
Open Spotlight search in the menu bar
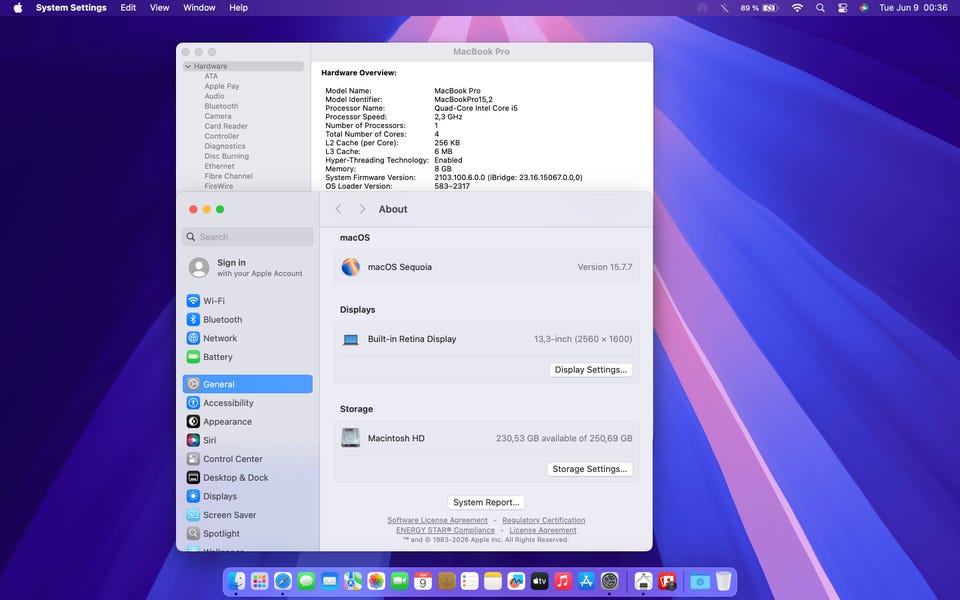[x=820, y=8]
